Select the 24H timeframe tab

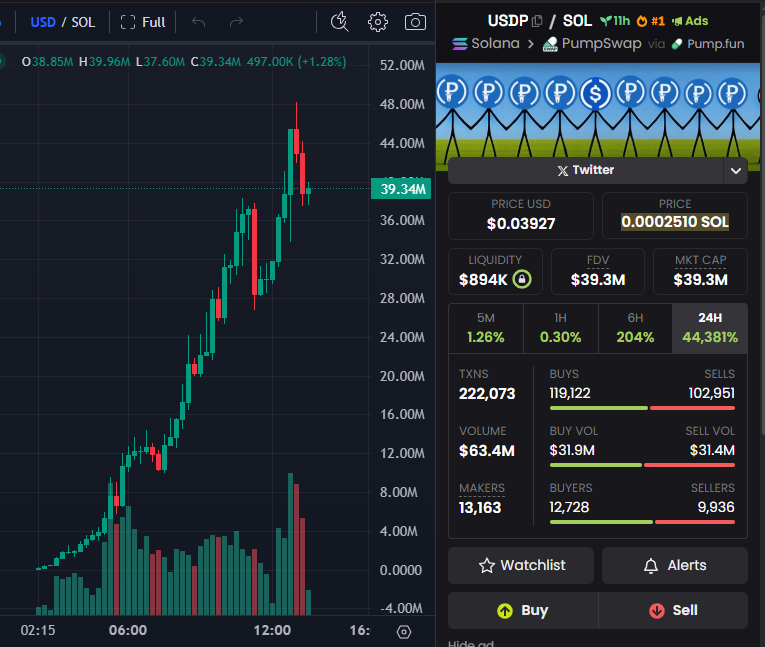click(x=710, y=328)
